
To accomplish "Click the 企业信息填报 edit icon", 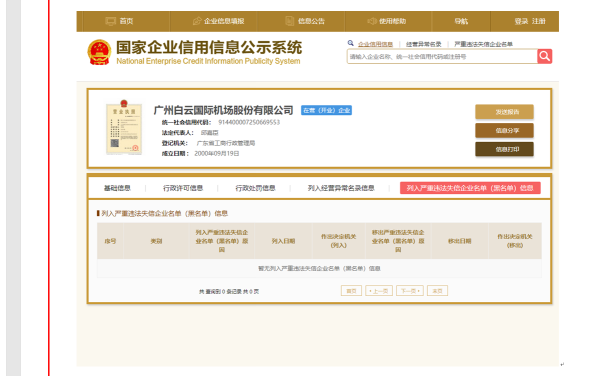I will point(197,21).
